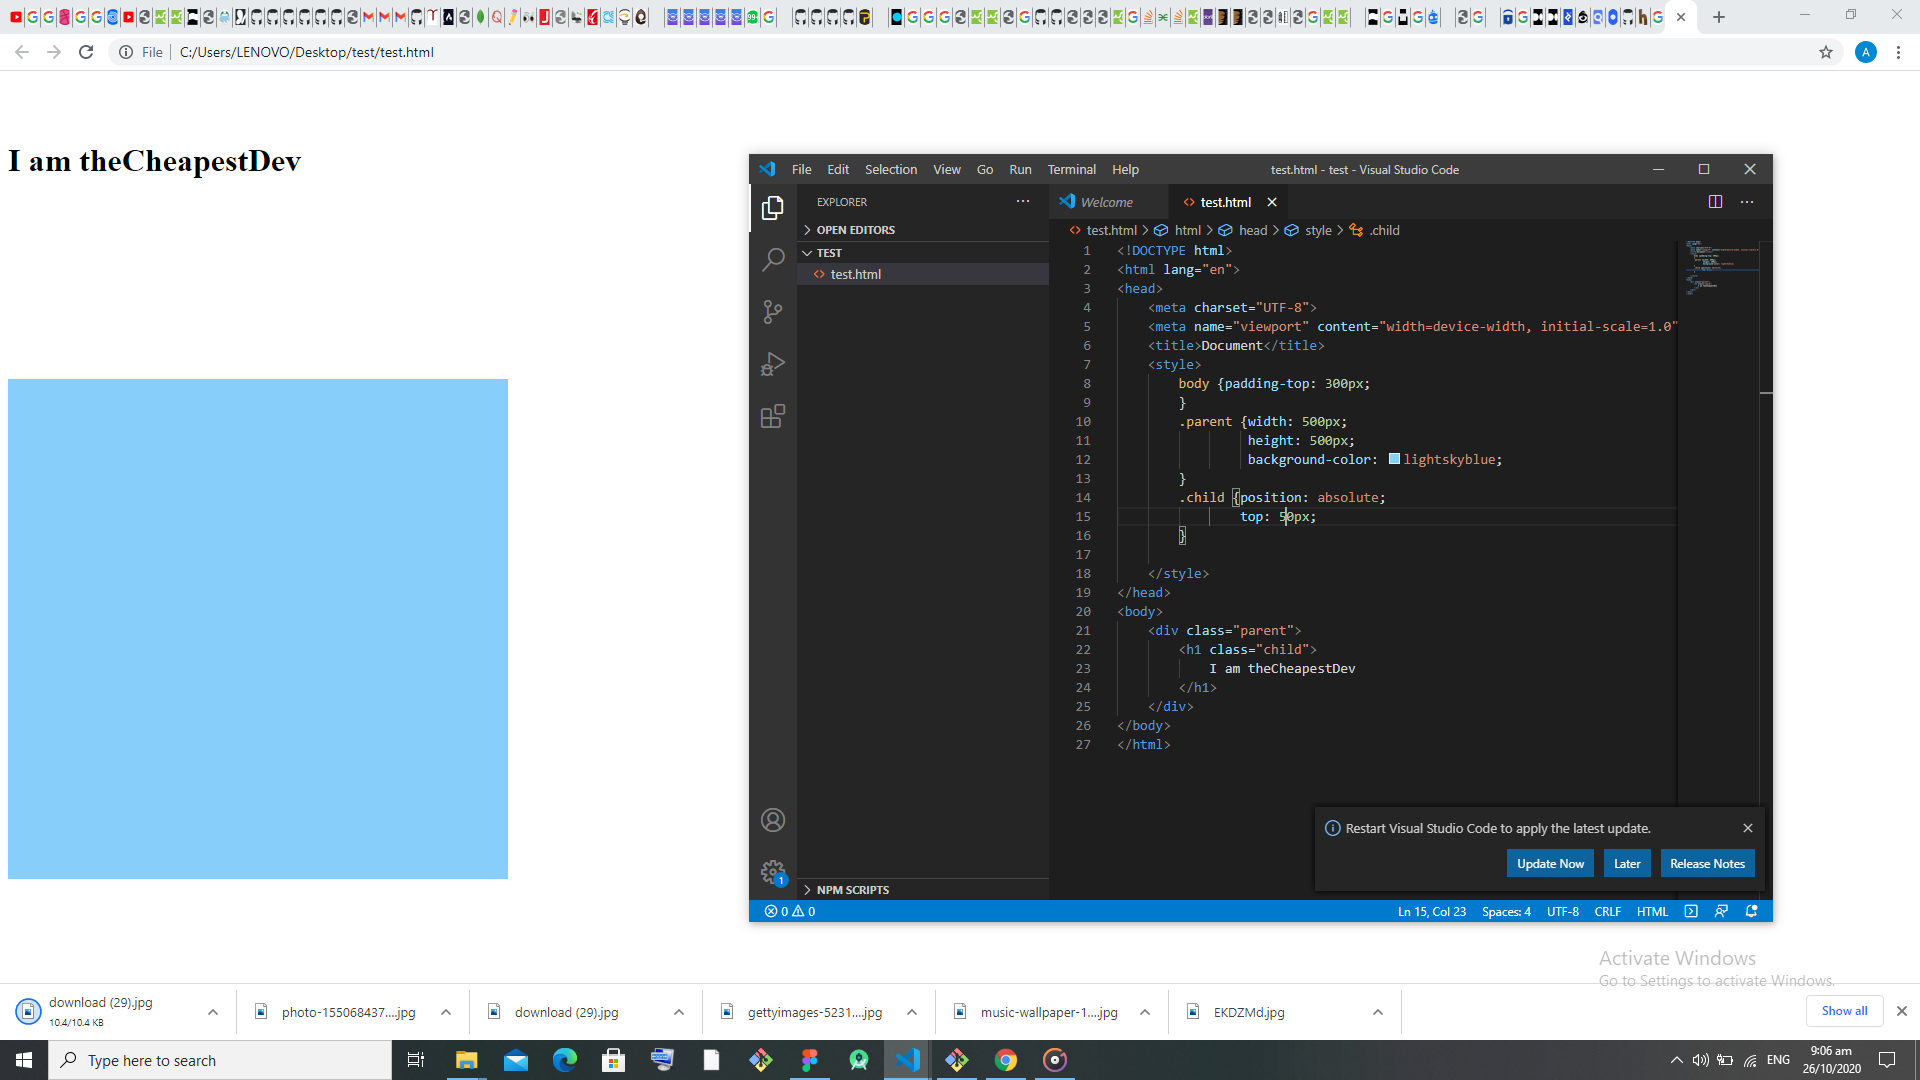Screen dimensions: 1920x1080
Task: Click the Release Notes button
Action: [x=1707, y=864]
